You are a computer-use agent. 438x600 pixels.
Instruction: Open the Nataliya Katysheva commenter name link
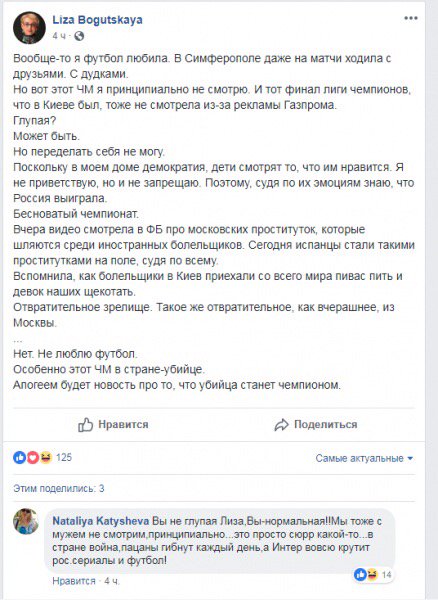pyautogui.click(x=101, y=521)
